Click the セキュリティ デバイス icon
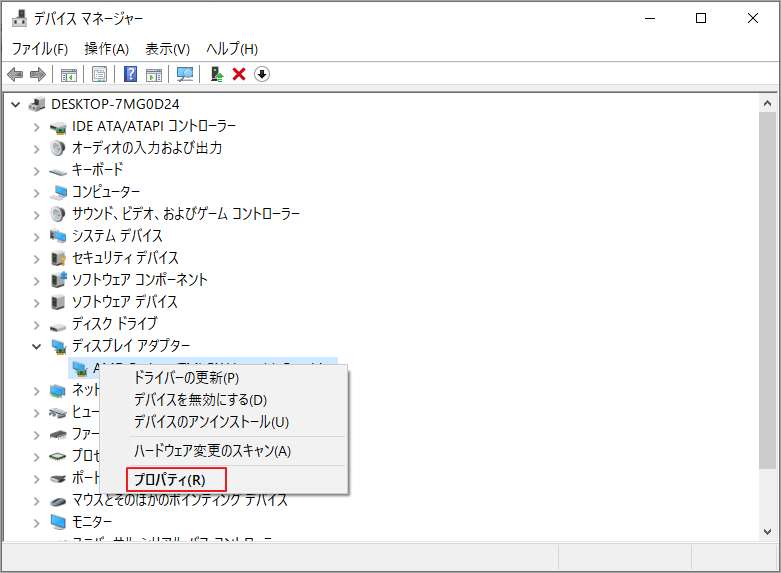Viewport: 781px width, 573px height. (58, 258)
